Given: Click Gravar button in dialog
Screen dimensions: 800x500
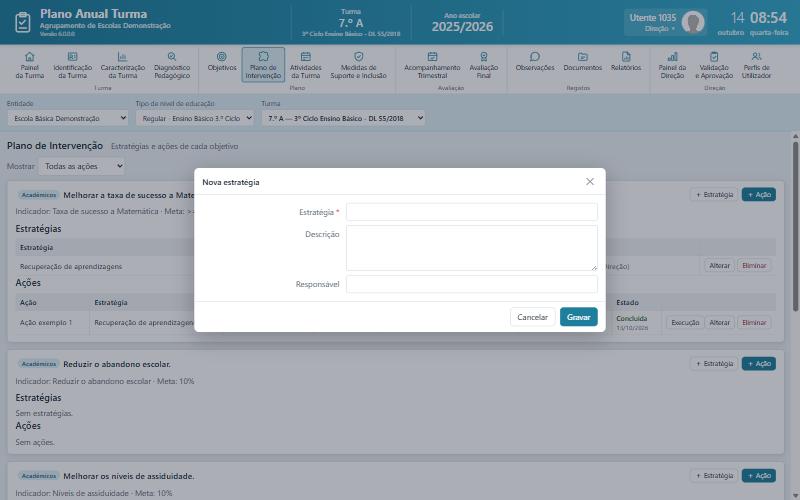Looking at the screenshot, I should pos(579,317).
